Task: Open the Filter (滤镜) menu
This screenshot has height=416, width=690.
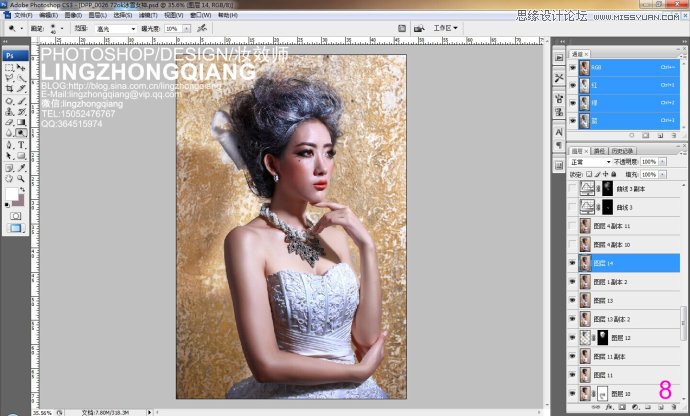Action: (x=148, y=15)
